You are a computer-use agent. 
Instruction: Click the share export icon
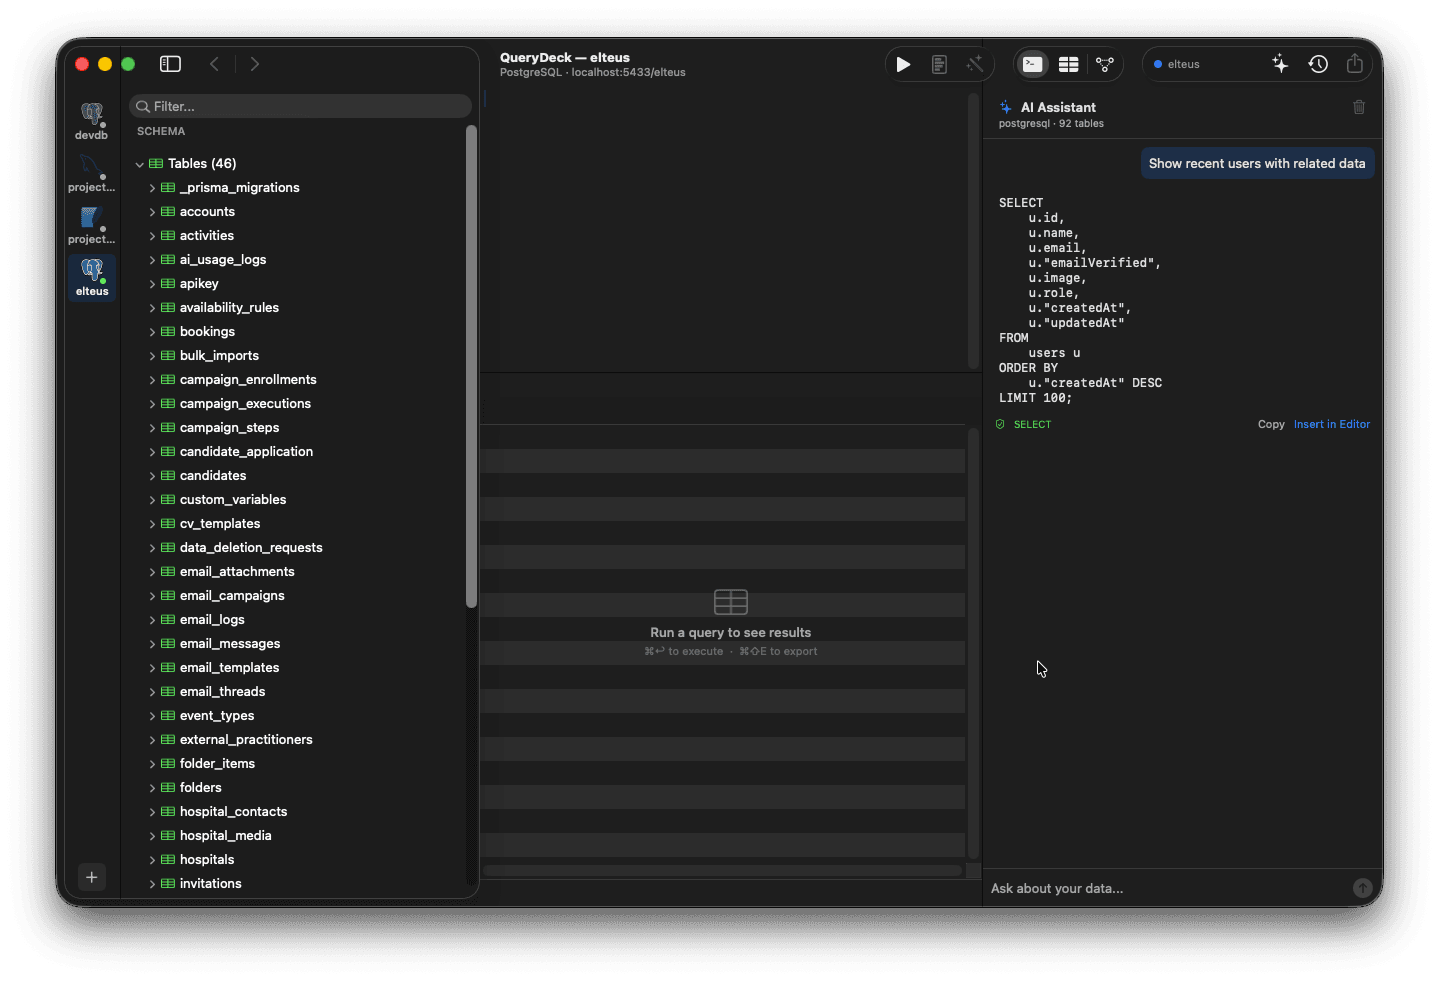[x=1355, y=63]
